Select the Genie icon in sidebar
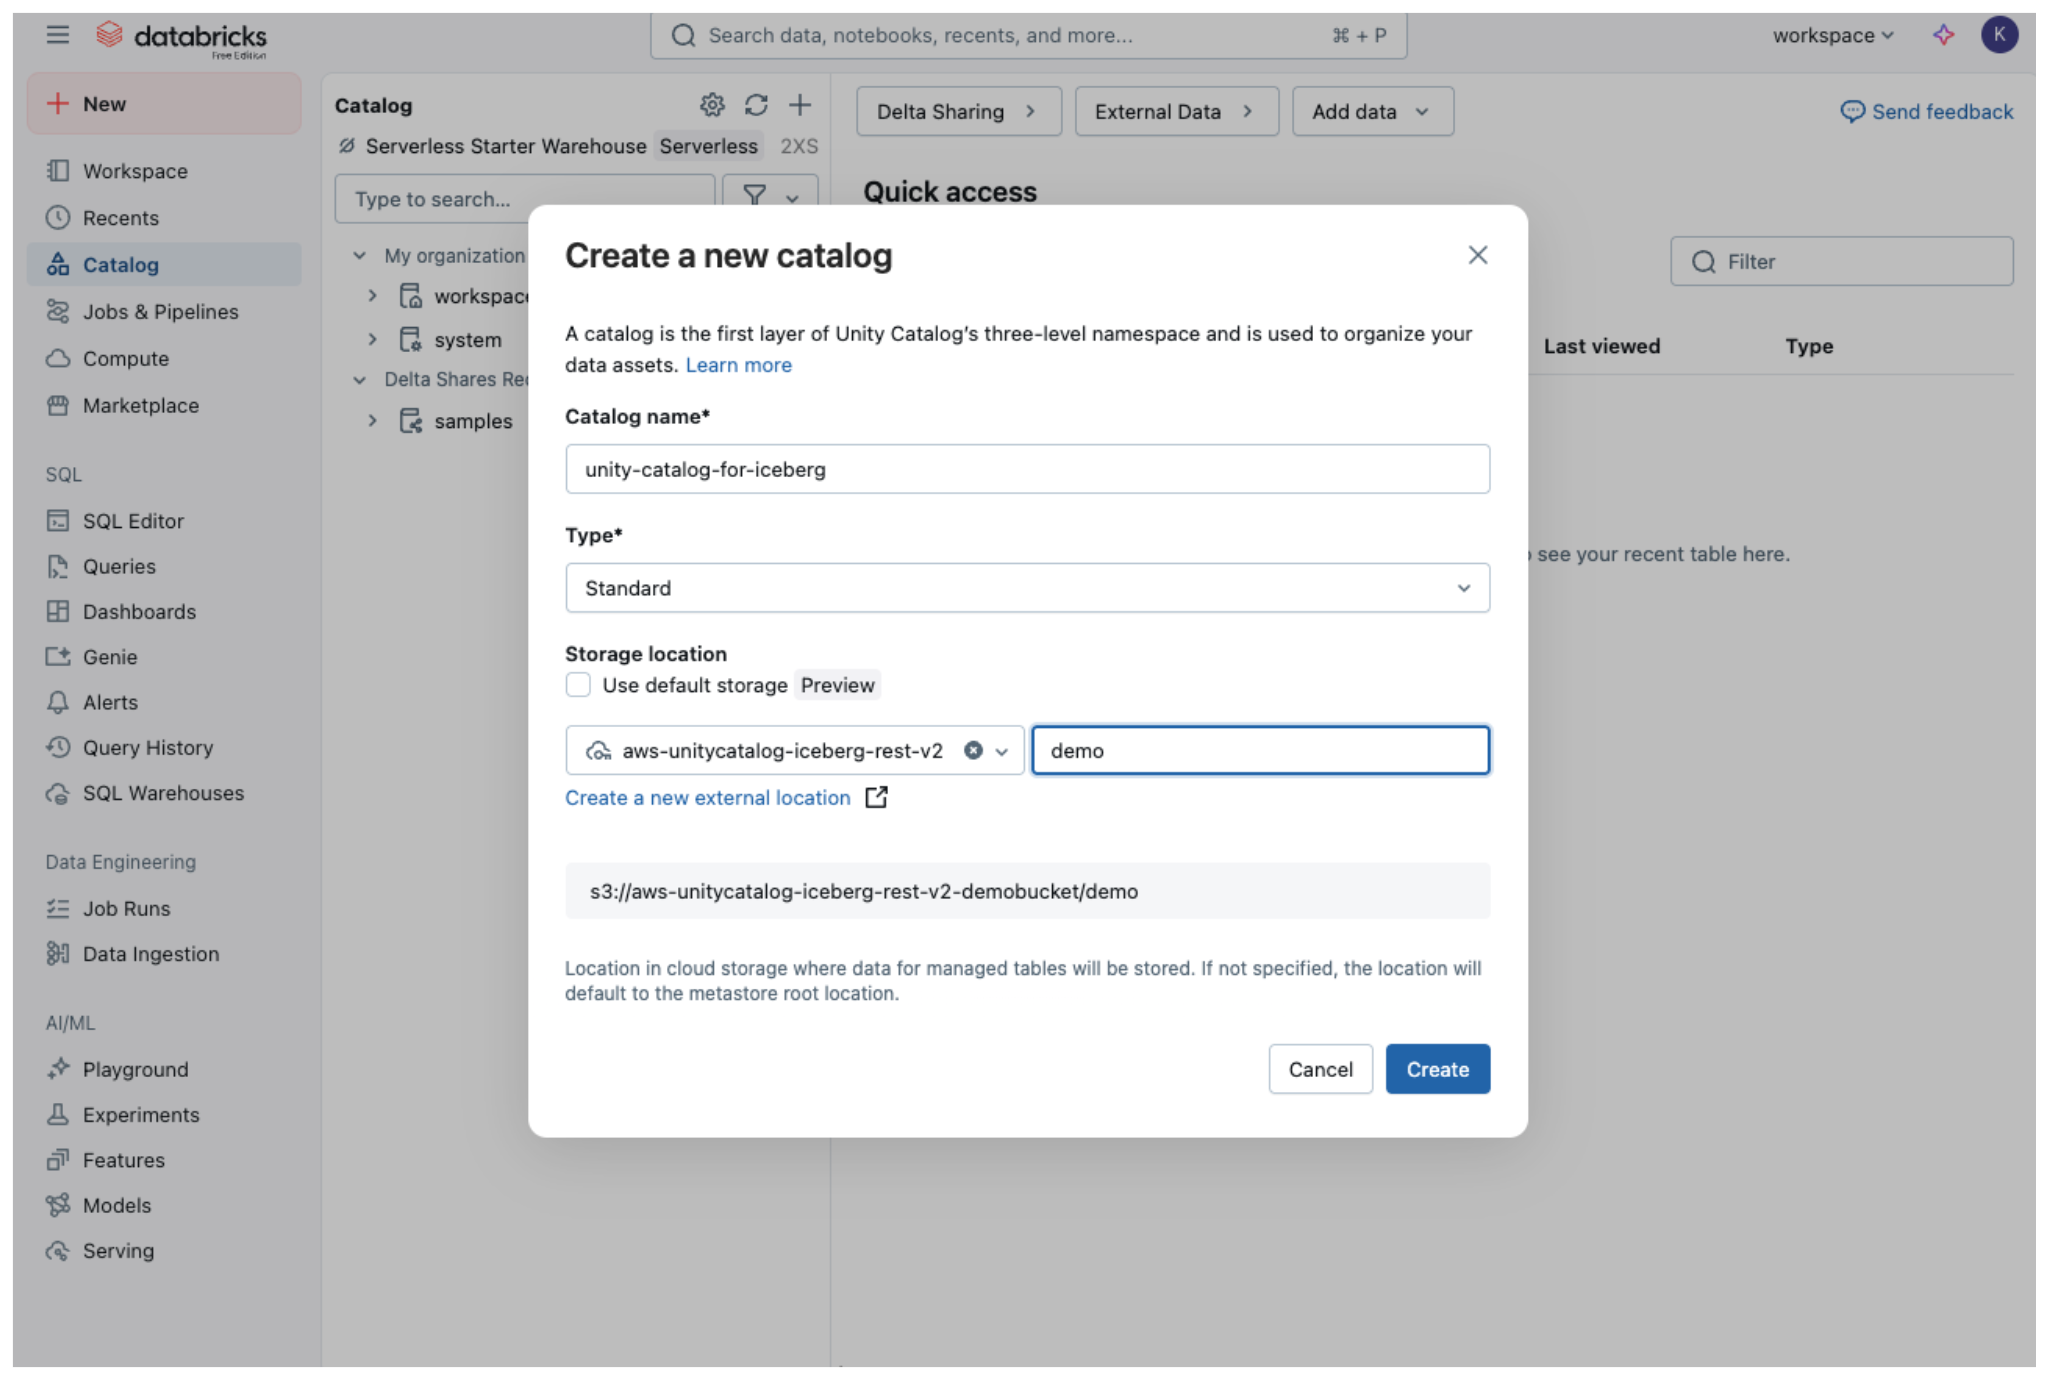Image resolution: width=2048 pixels, height=1381 pixels. tap(58, 656)
